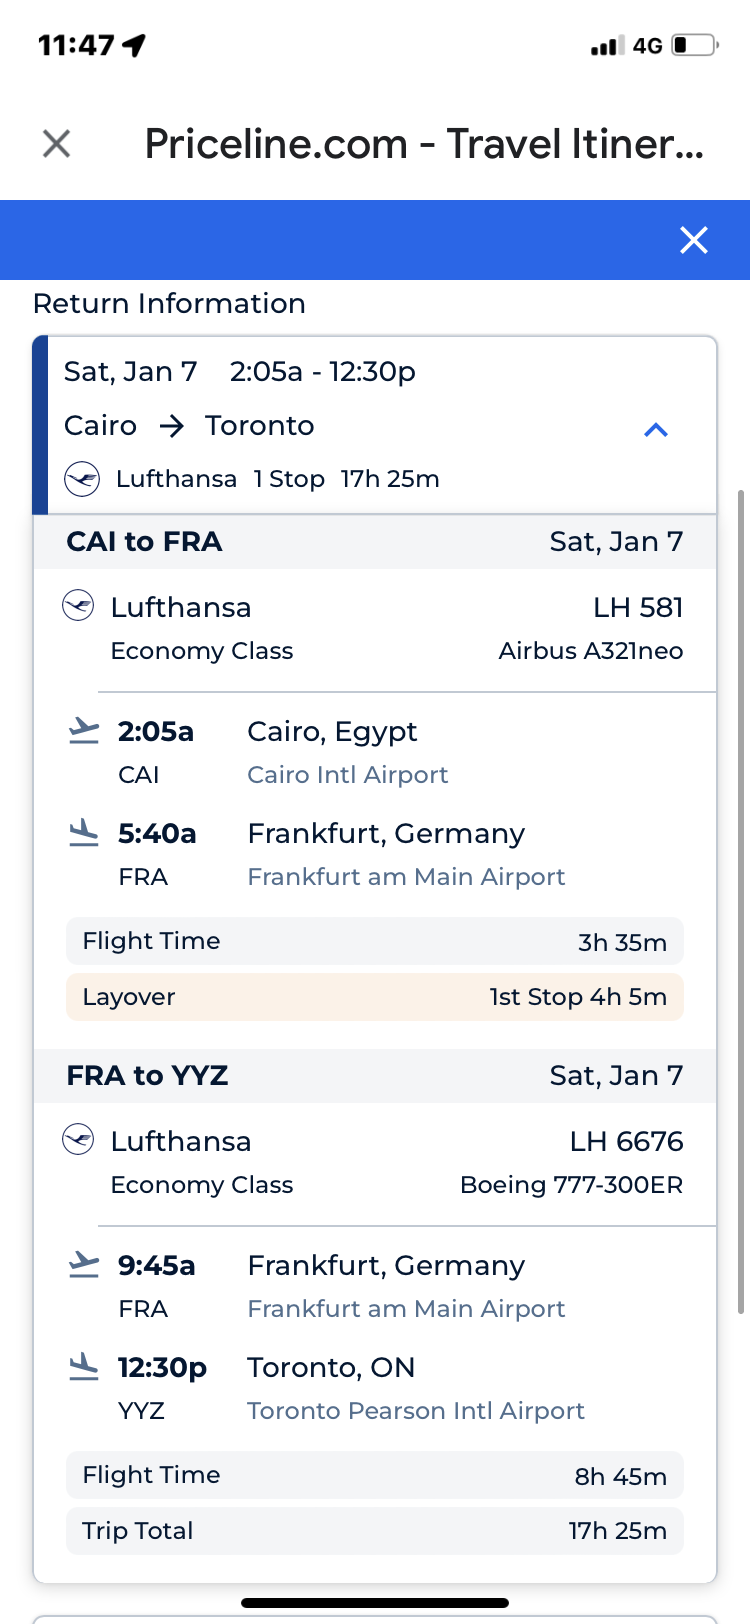Tap the Trip Total row
Screen dimensions: 750x1624
coord(375,1531)
